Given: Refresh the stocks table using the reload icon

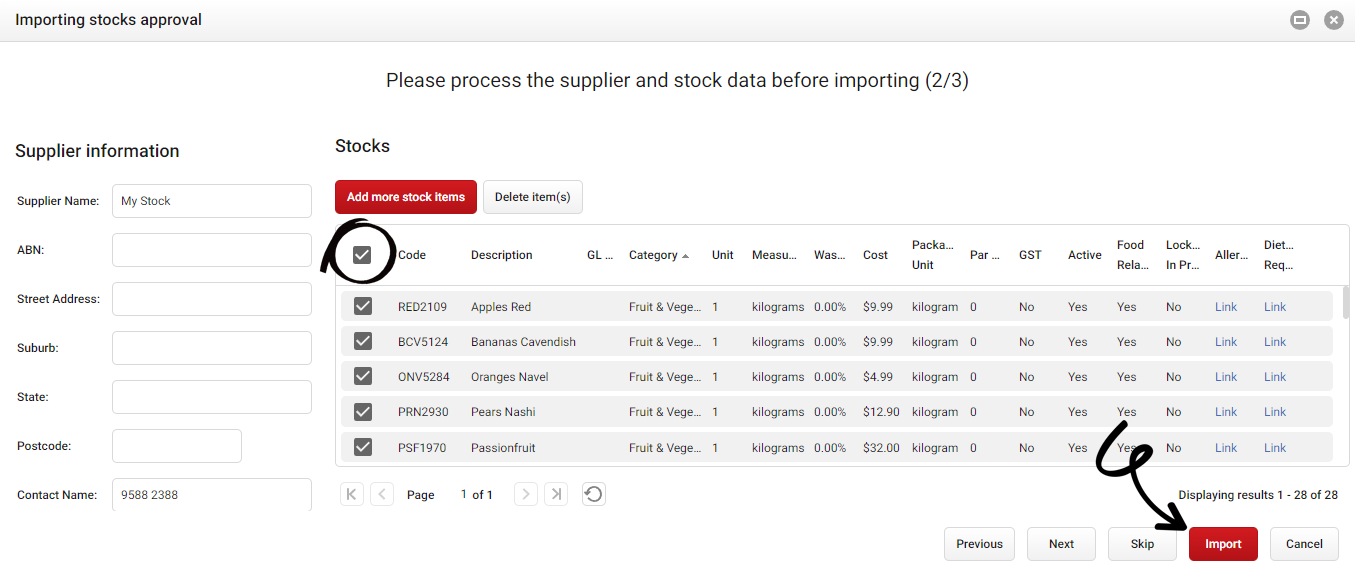Looking at the screenshot, I should [593, 493].
